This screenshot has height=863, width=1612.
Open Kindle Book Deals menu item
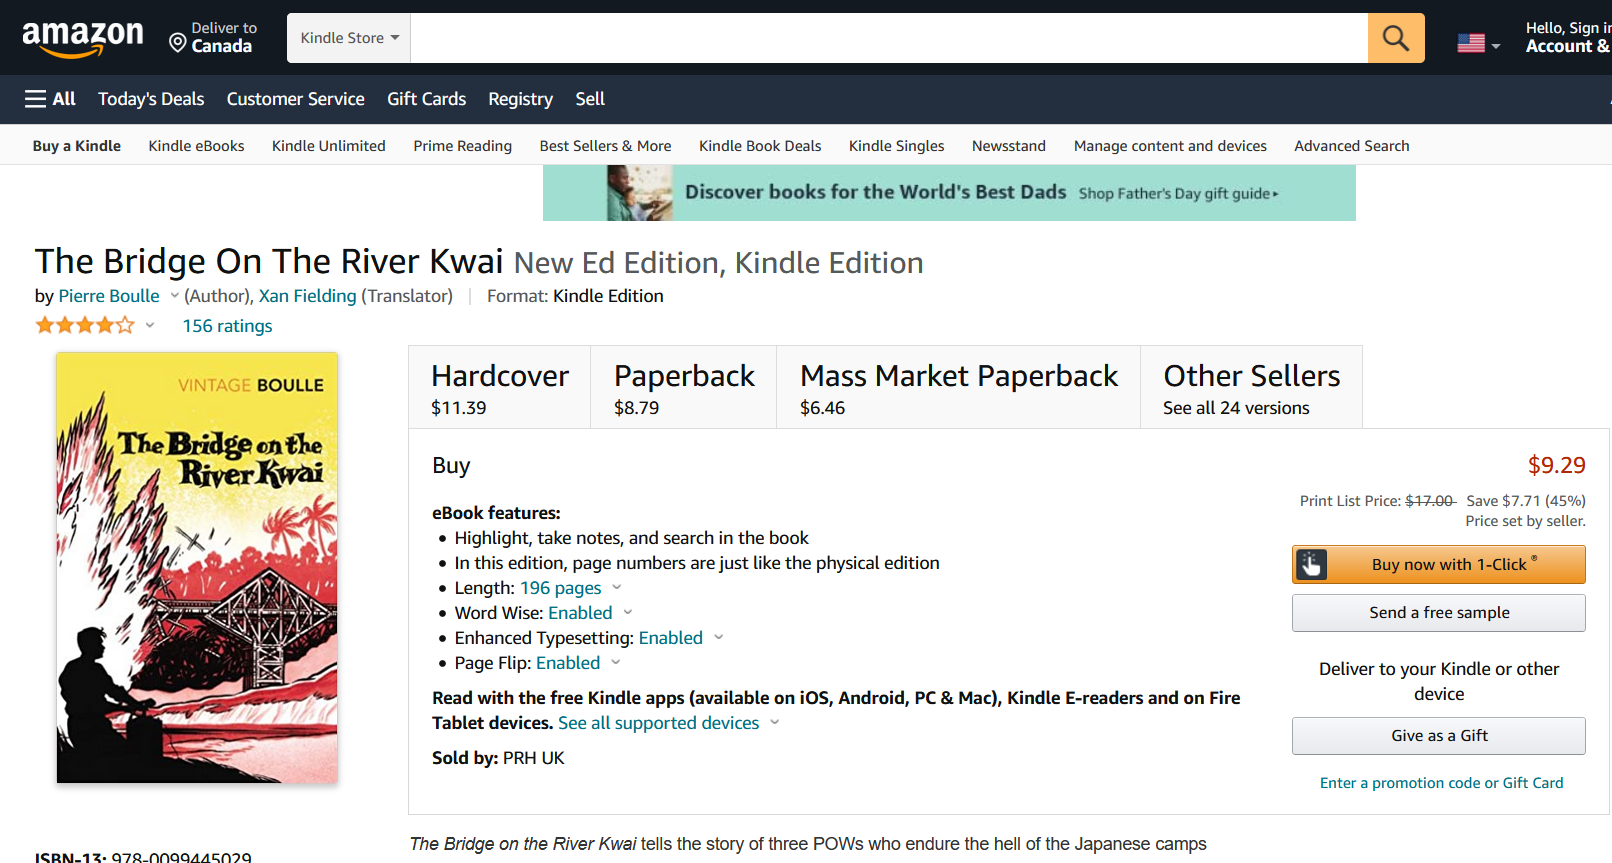click(x=760, y=146)
